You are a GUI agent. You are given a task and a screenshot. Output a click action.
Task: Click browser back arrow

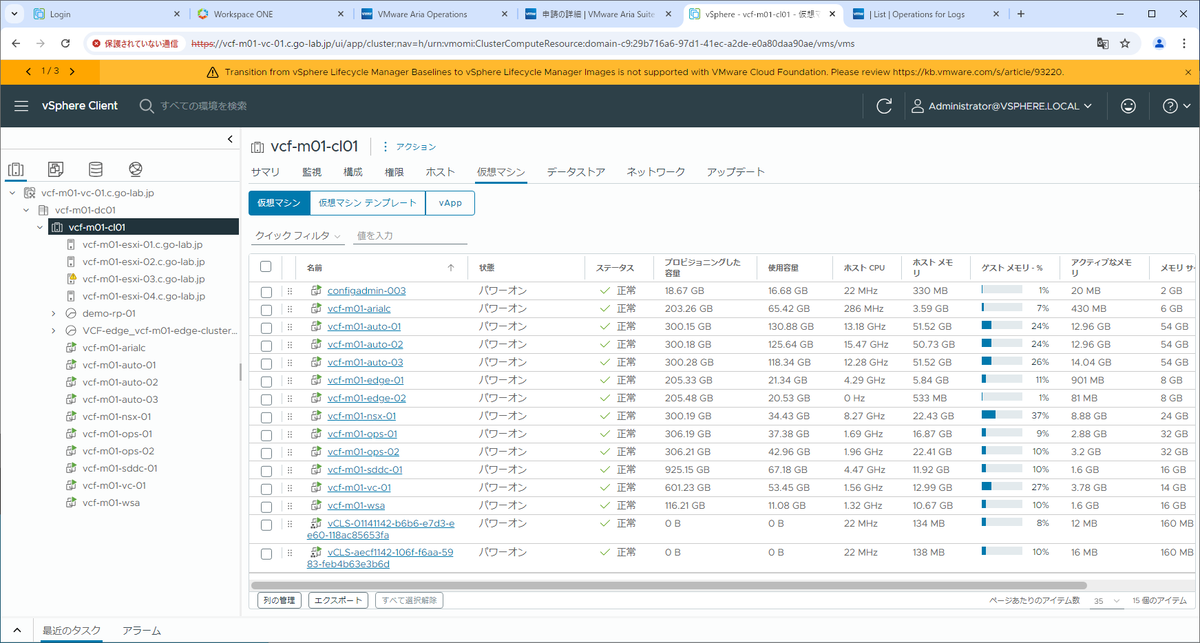(x=14, y=44)
